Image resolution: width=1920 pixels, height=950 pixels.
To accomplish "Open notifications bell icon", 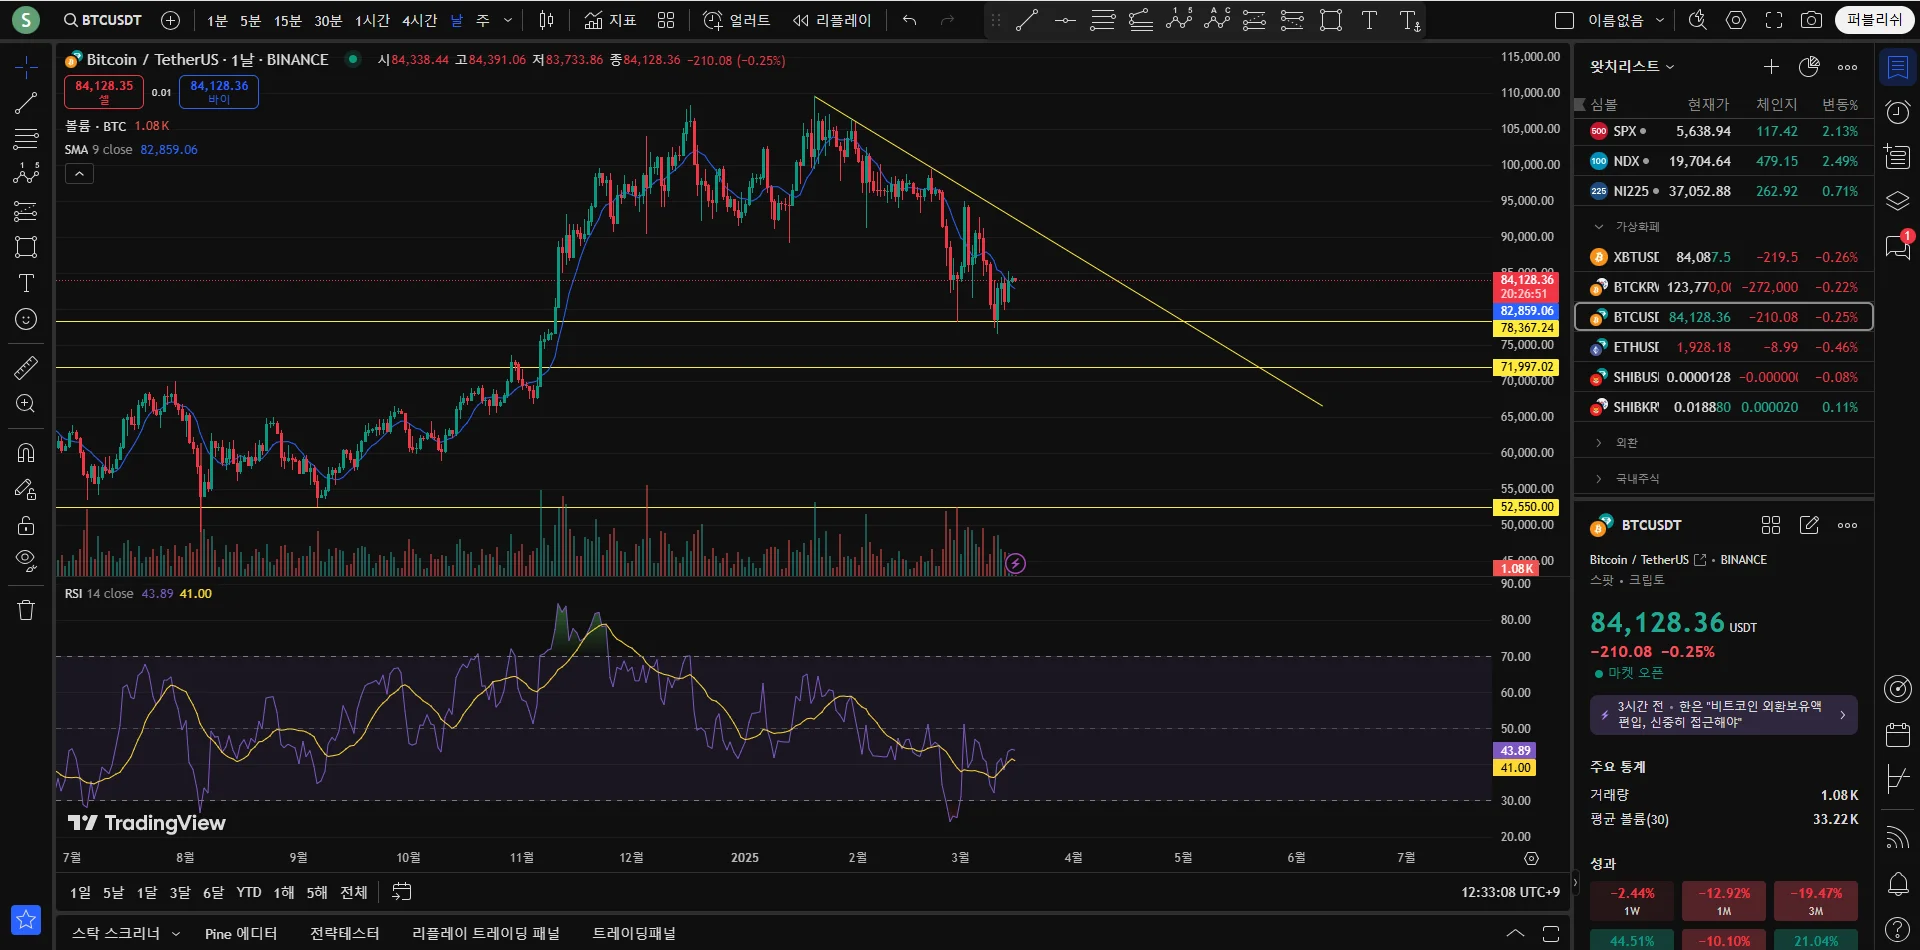I will (x=1897, y=884).
